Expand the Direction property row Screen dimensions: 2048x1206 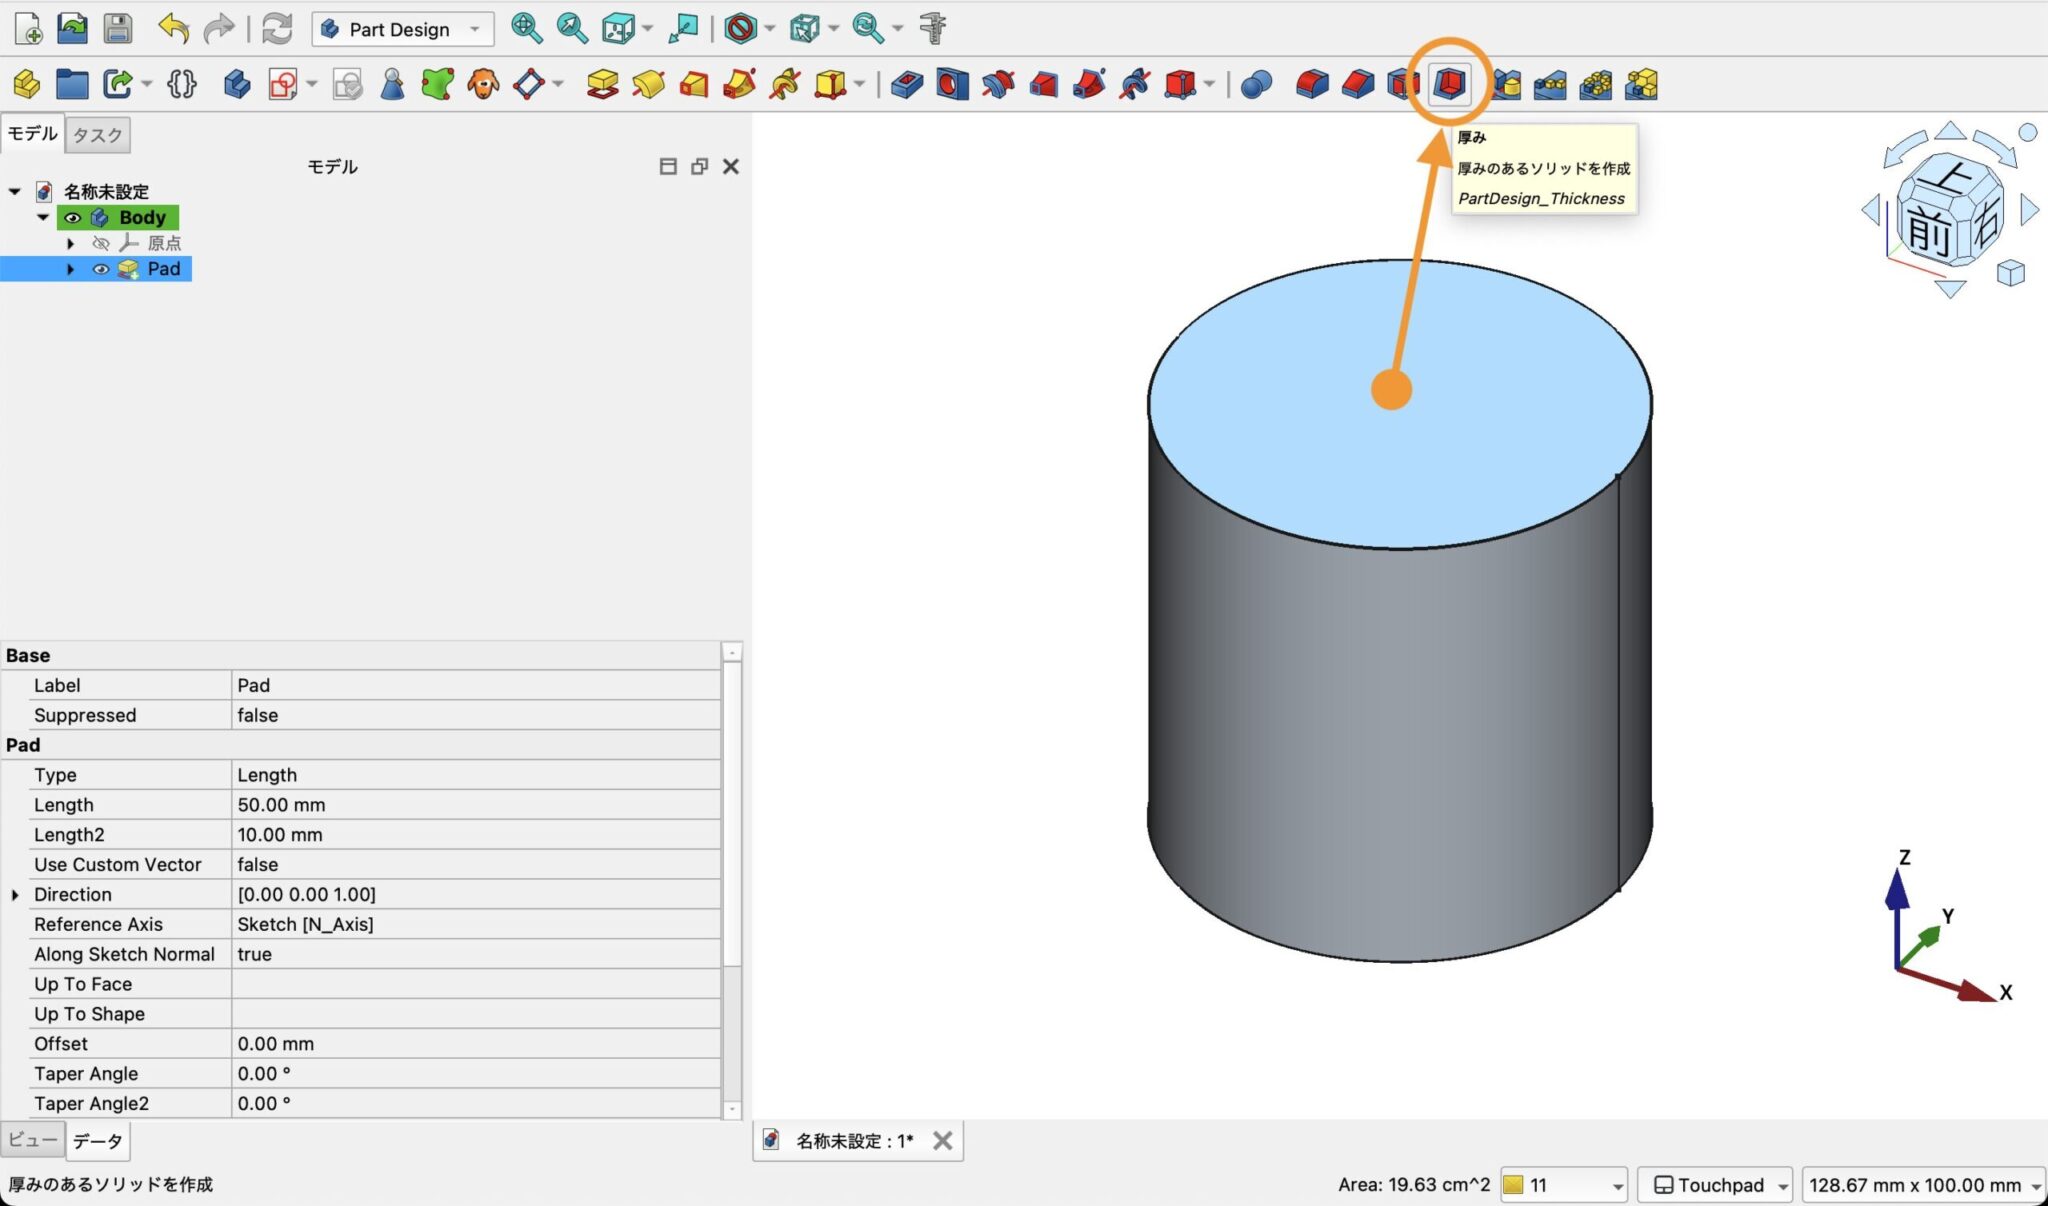pyautogui.click(x=16, y=894)
